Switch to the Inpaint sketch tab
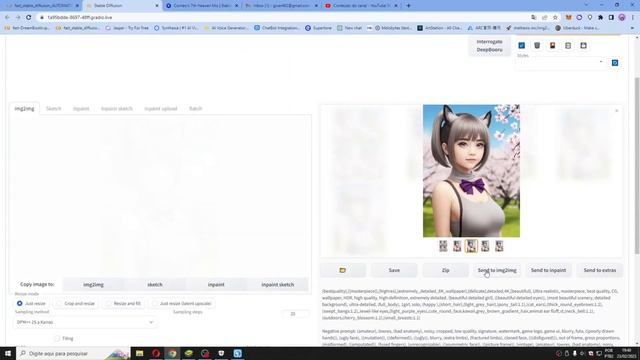This screenshot has width=640, height=360. (x=117, y=109)
